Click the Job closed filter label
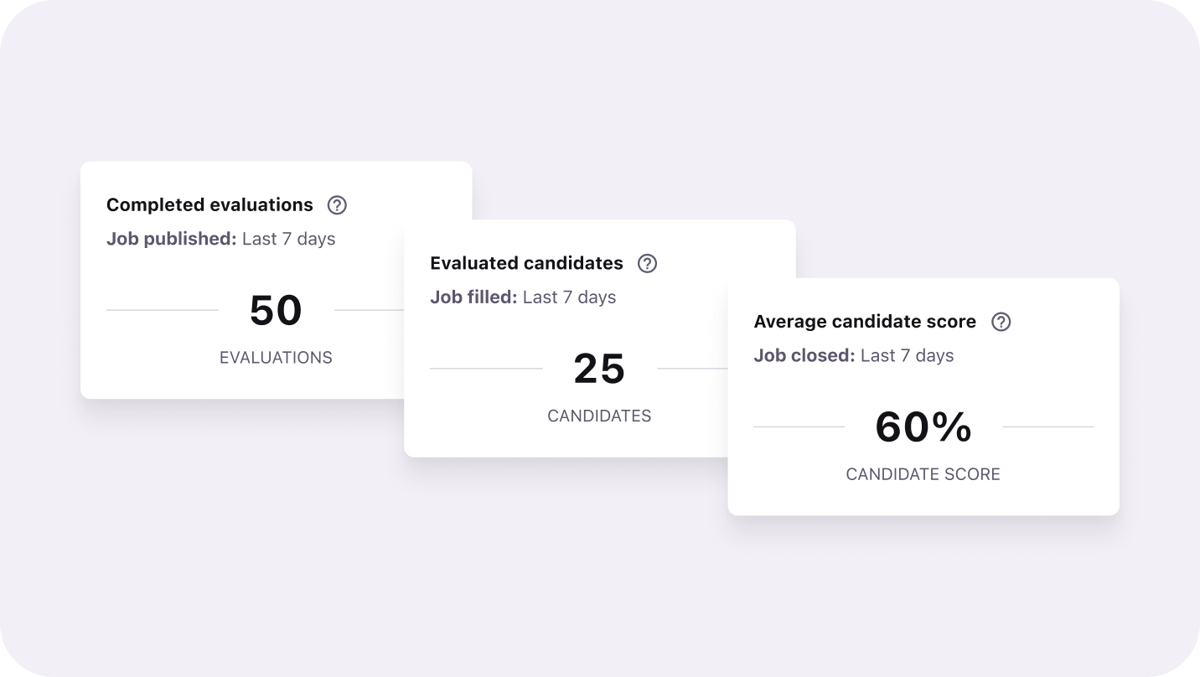The image size is (1200, 677). [x=803, y=355]
